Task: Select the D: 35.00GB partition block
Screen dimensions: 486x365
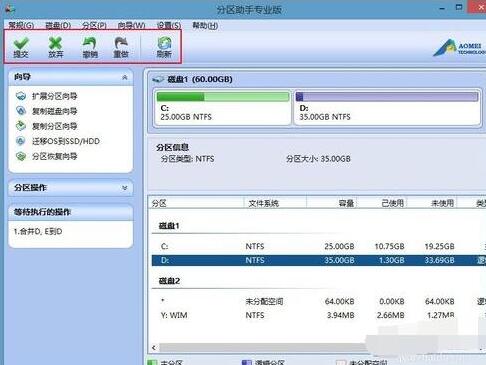Action: pyautogui.click(x=387, y=107)
